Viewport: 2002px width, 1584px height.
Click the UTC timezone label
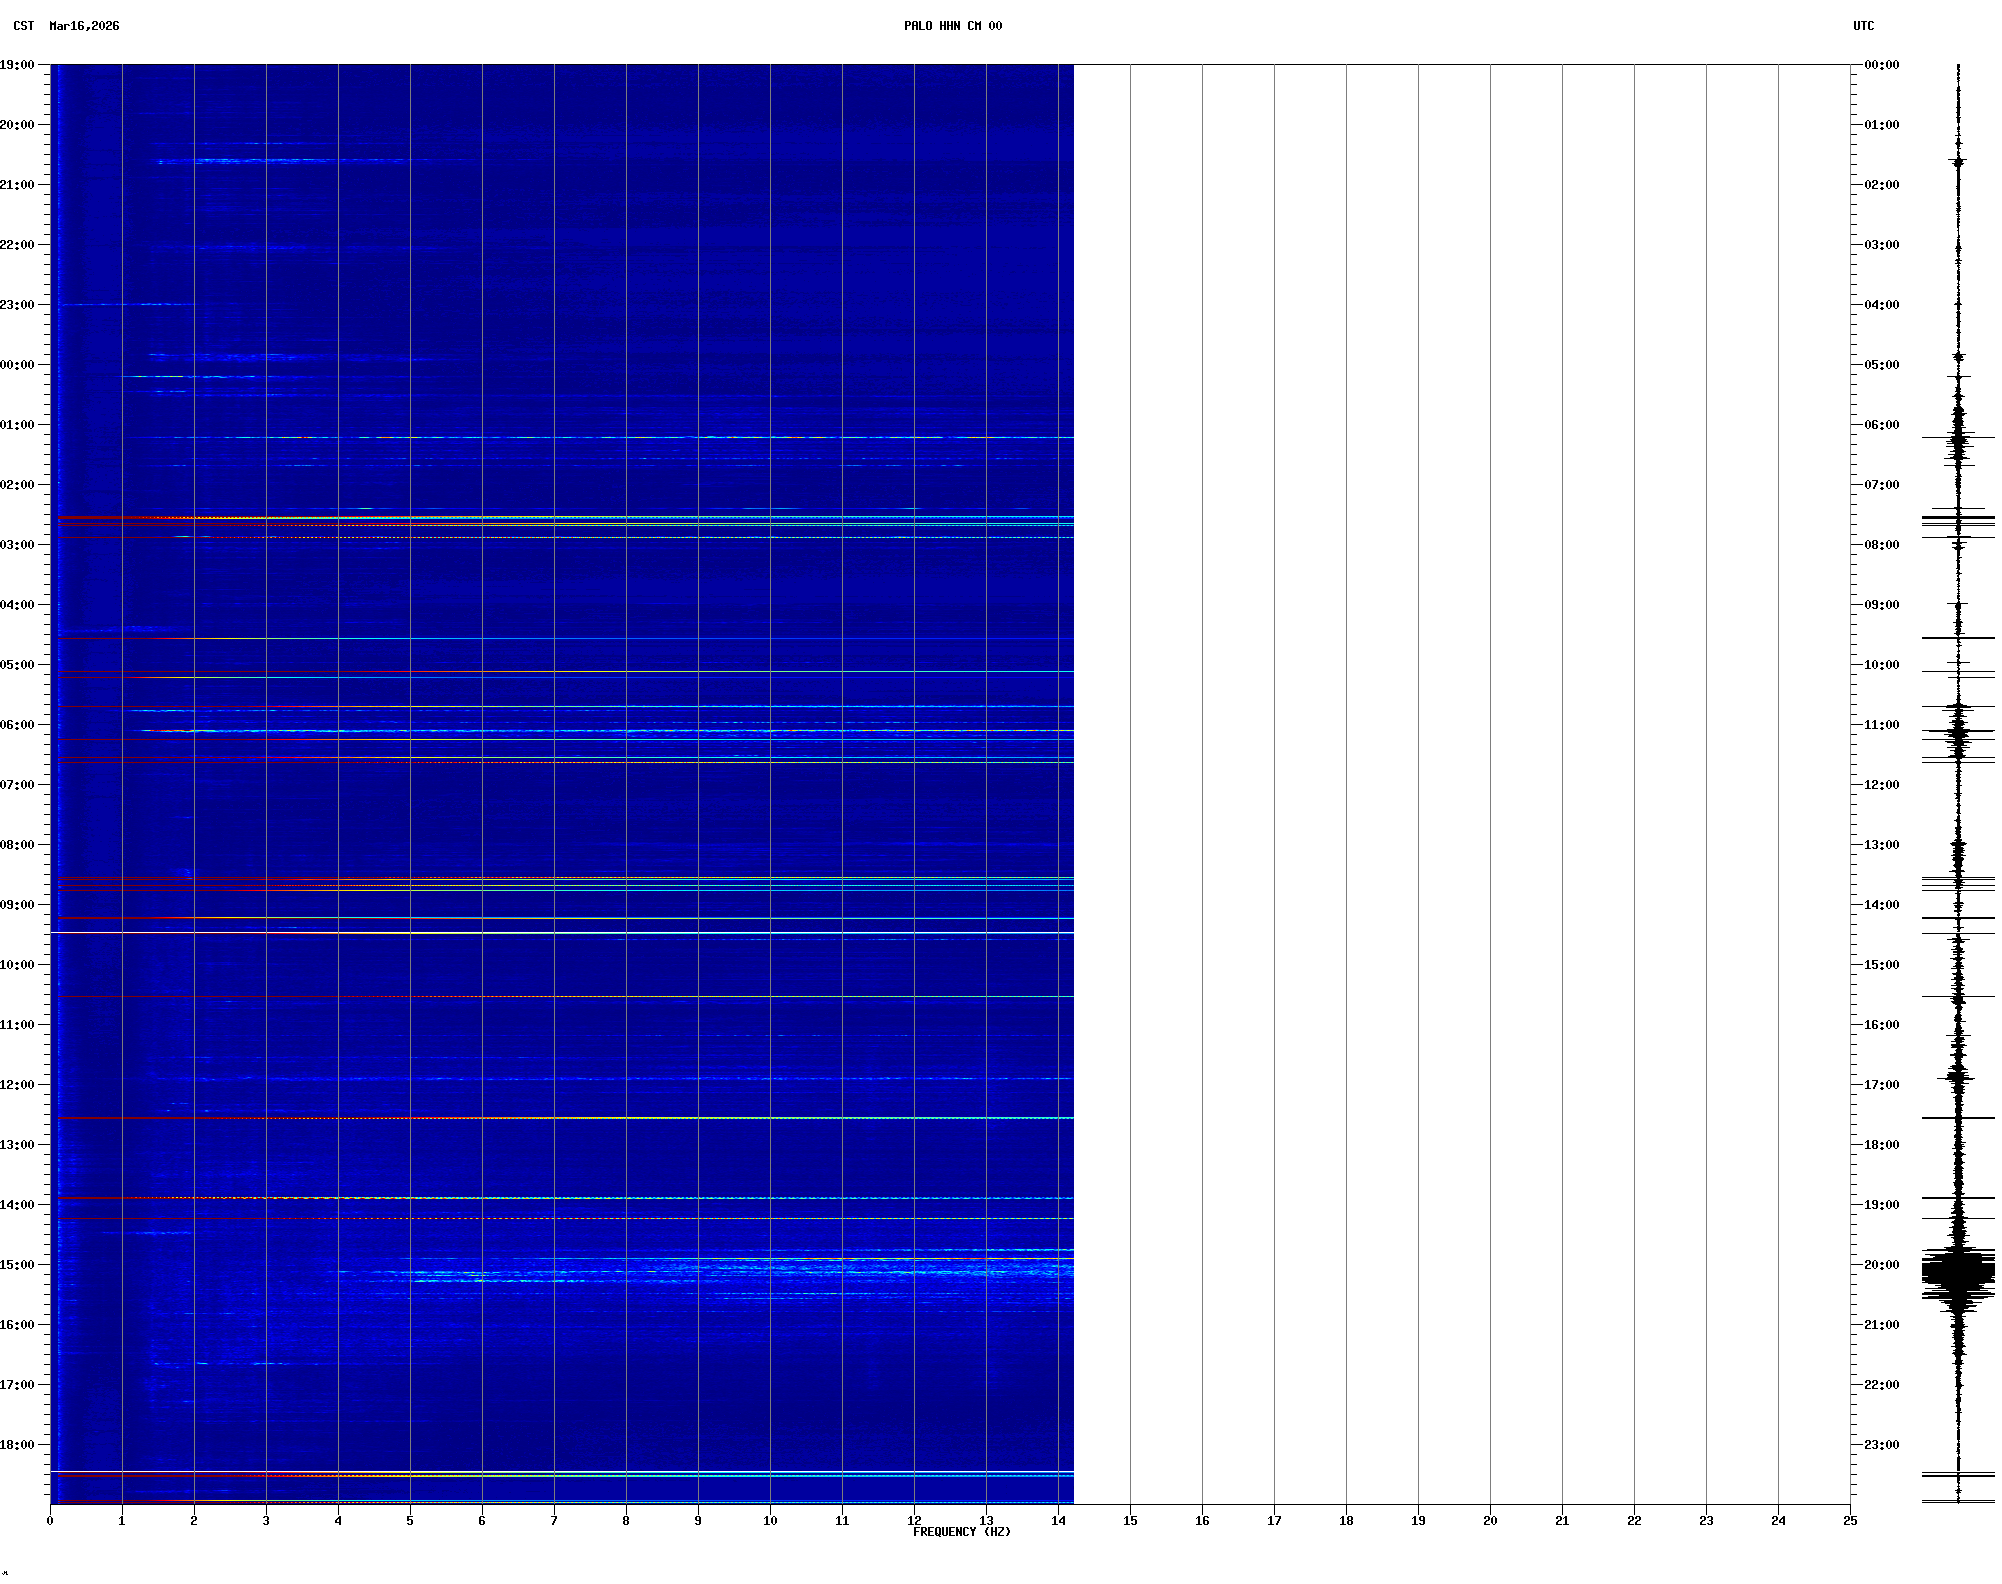point(1863,26)
